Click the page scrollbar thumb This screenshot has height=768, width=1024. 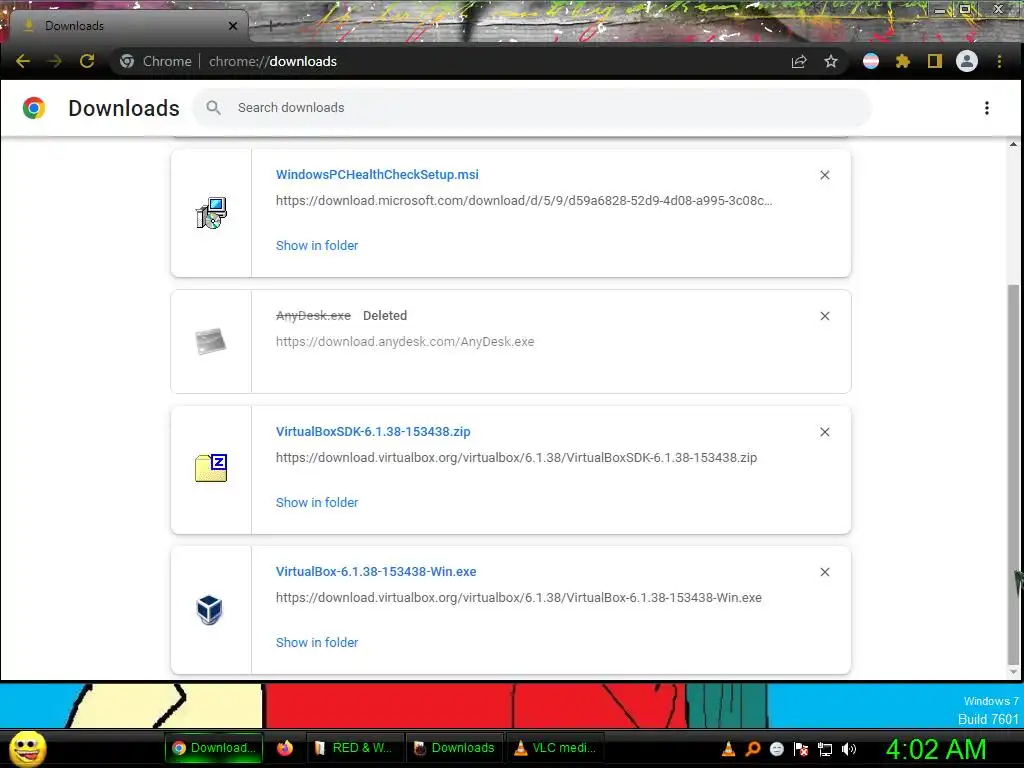coord(1014,473)
